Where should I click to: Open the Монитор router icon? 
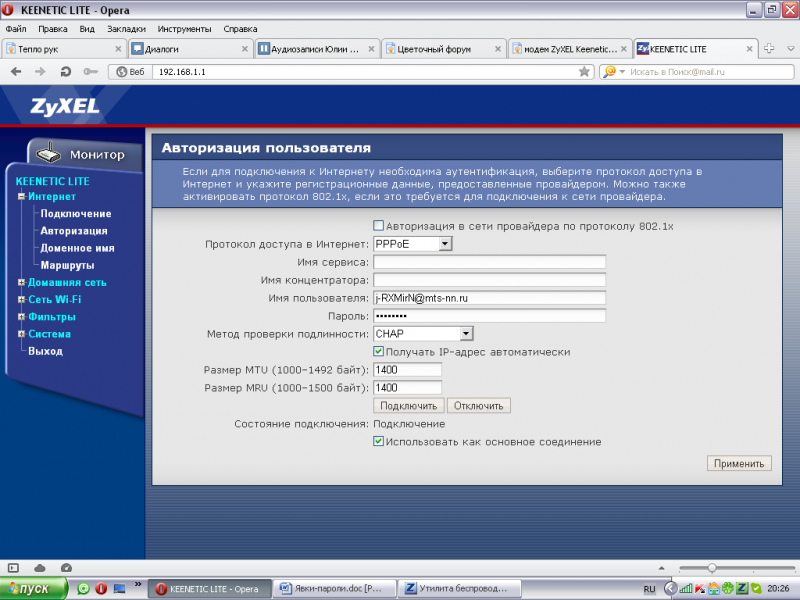[x=49, y=152]
